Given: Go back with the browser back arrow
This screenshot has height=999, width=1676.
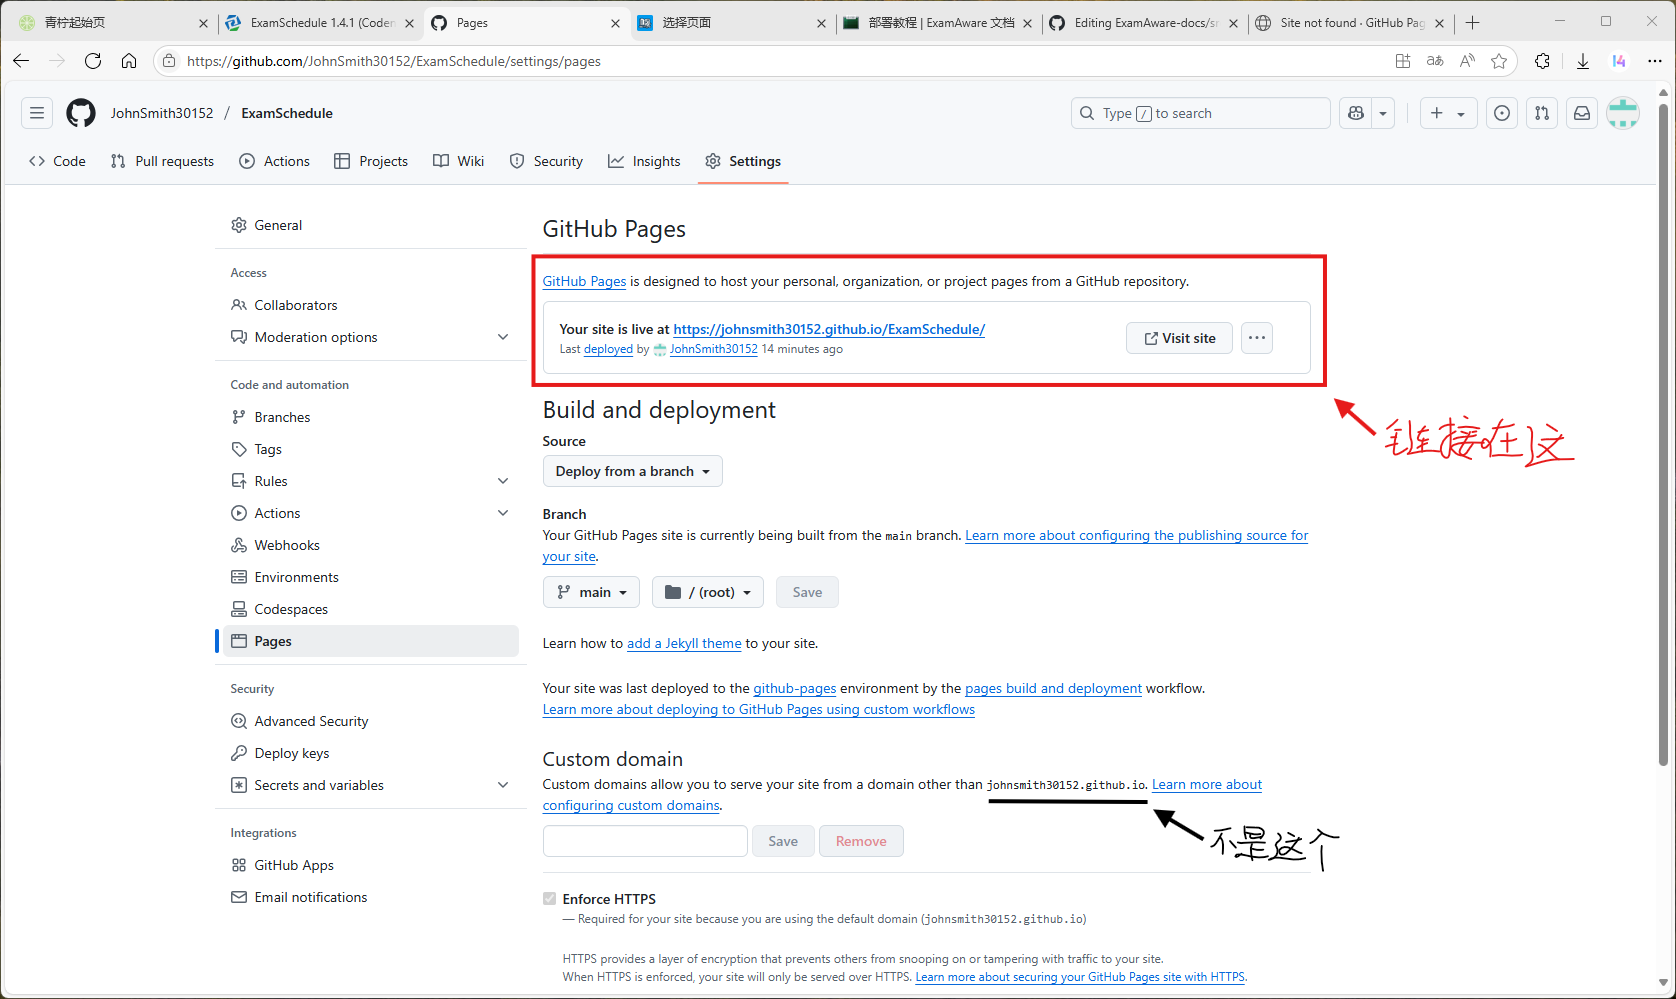Looking at the screenshot, I should tap(21, 61).
